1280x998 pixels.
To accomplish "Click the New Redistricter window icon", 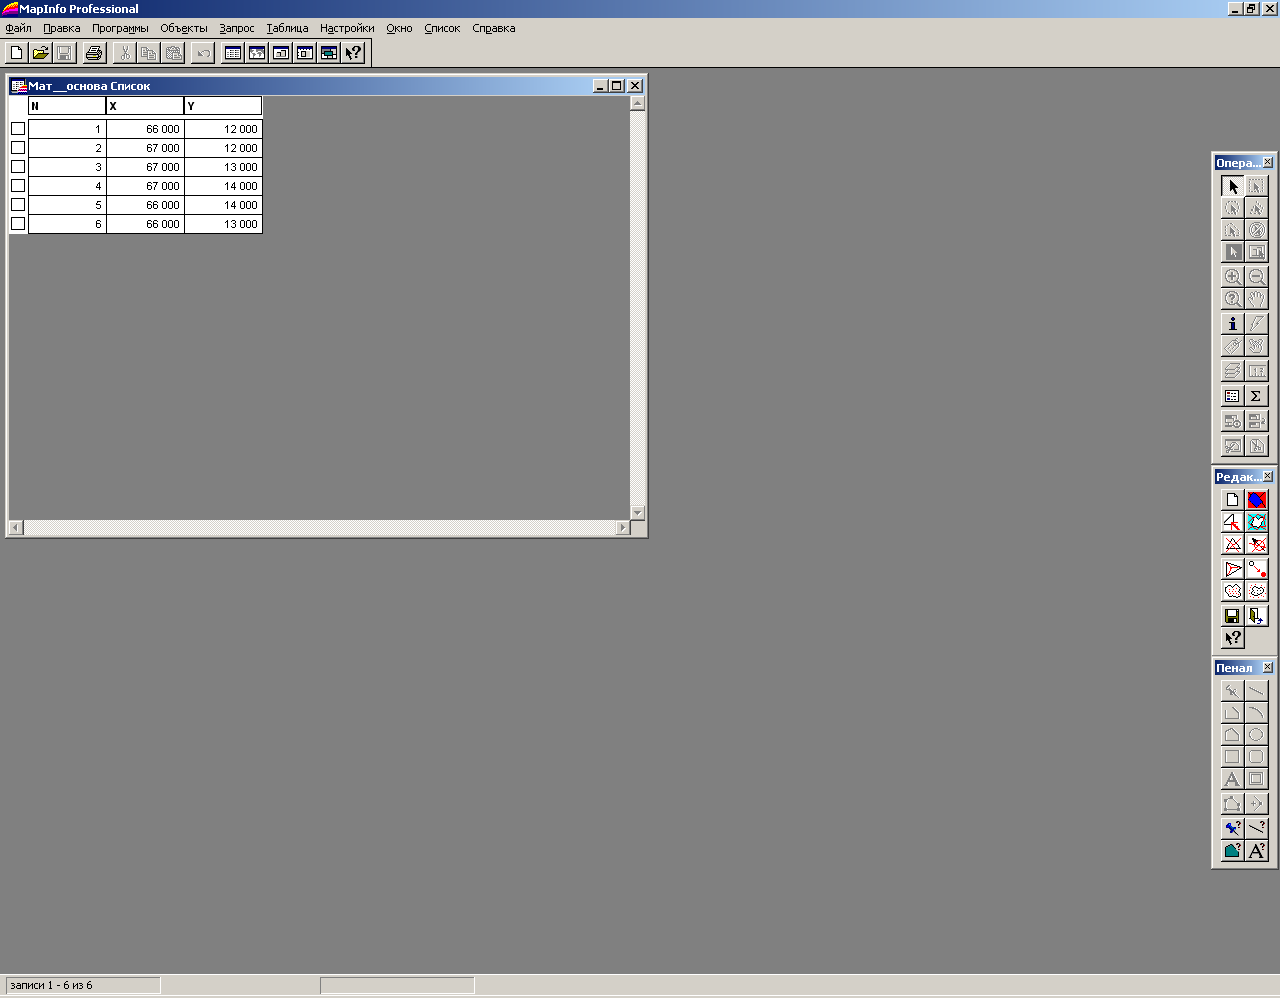I will (329, 53).
